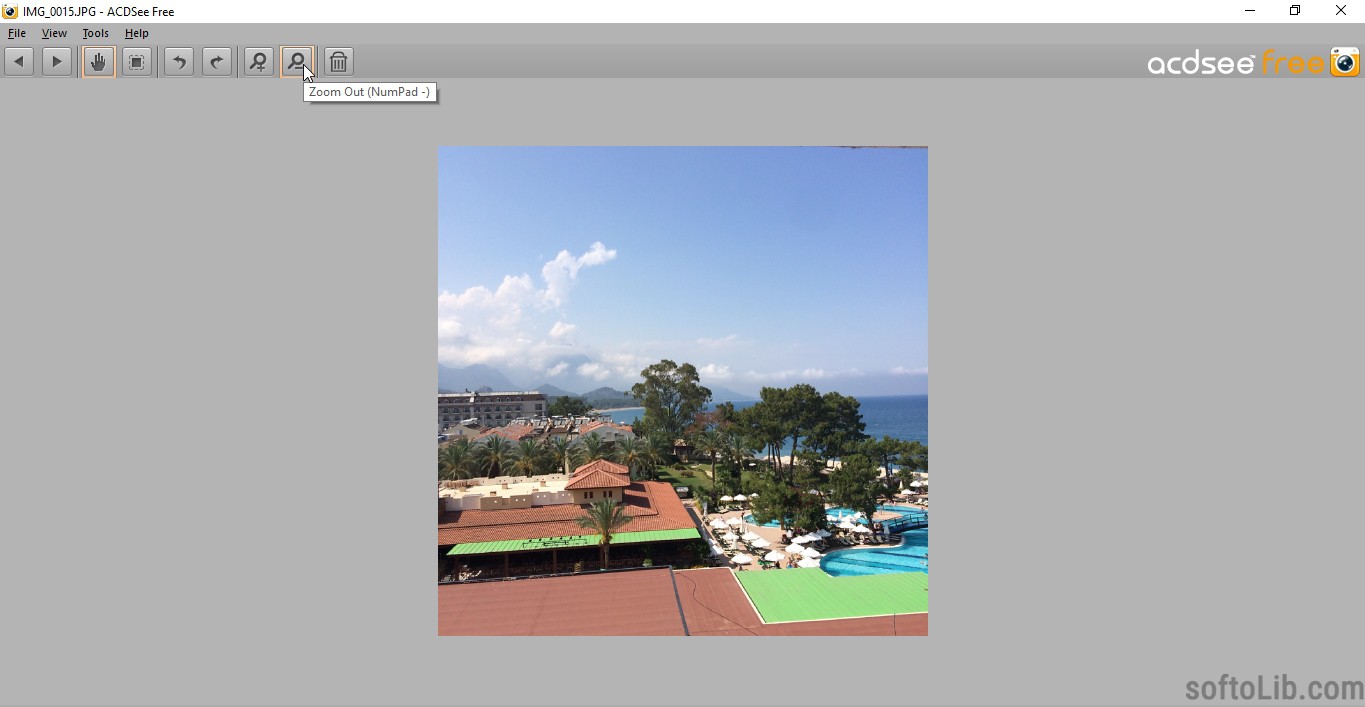Zoom in on the image
The width and height of the screenshot is (1365, 707).
click(x=259, y=62)
